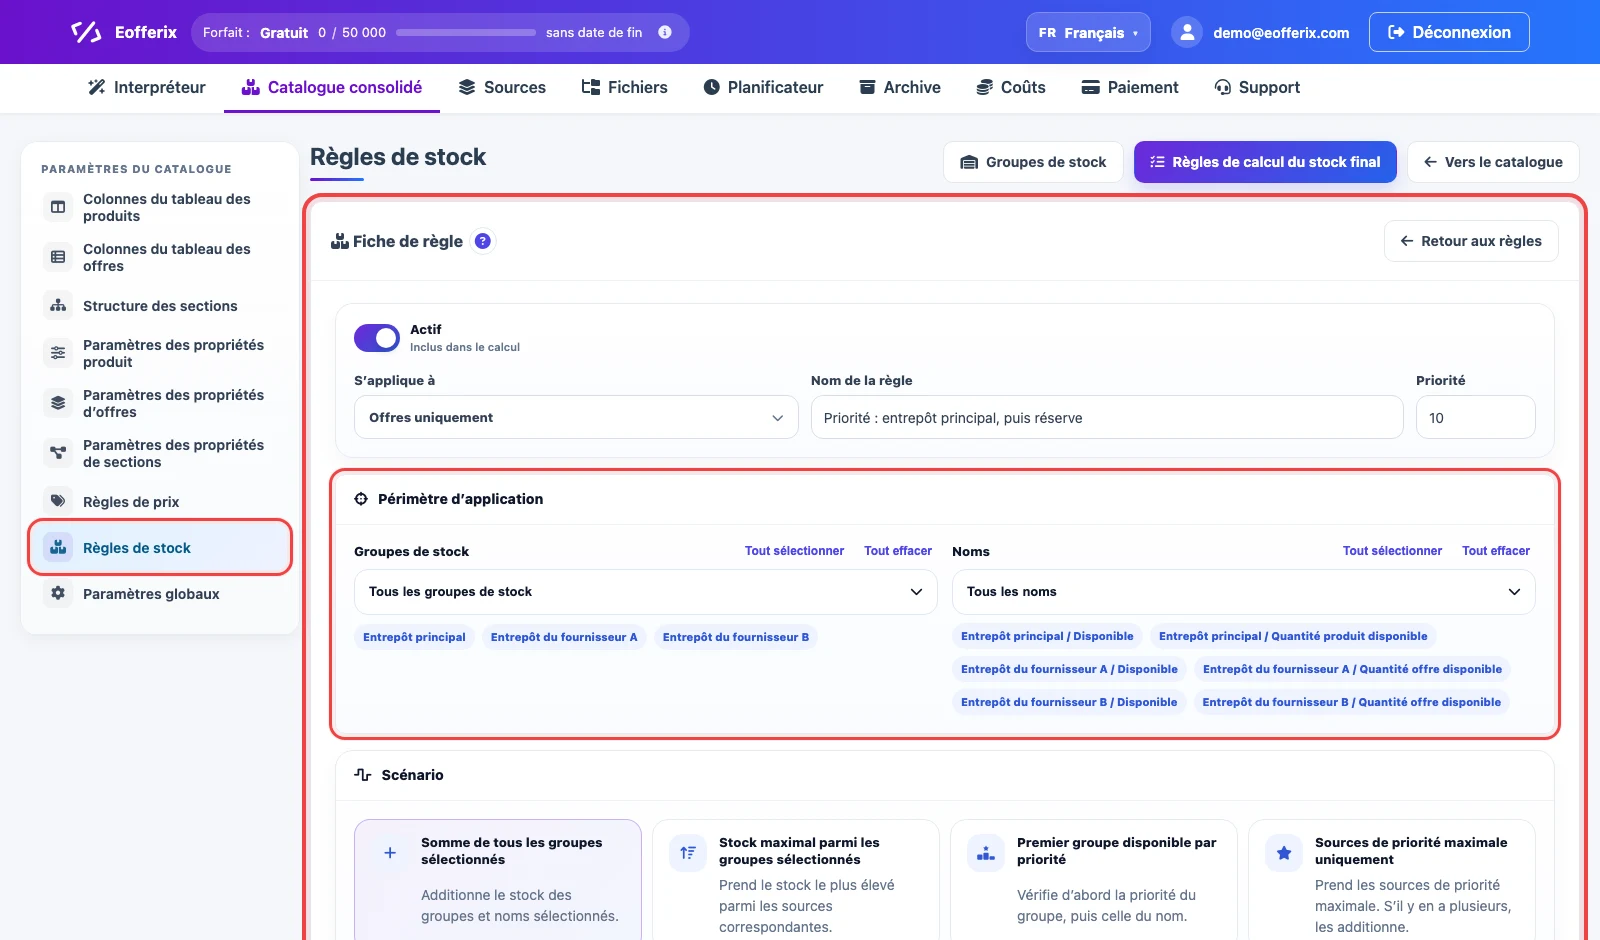This screenshot has width=1600, height=940.
Task: Click the Entrepôt du fournisseur B group tag
Action: point(736,637)
